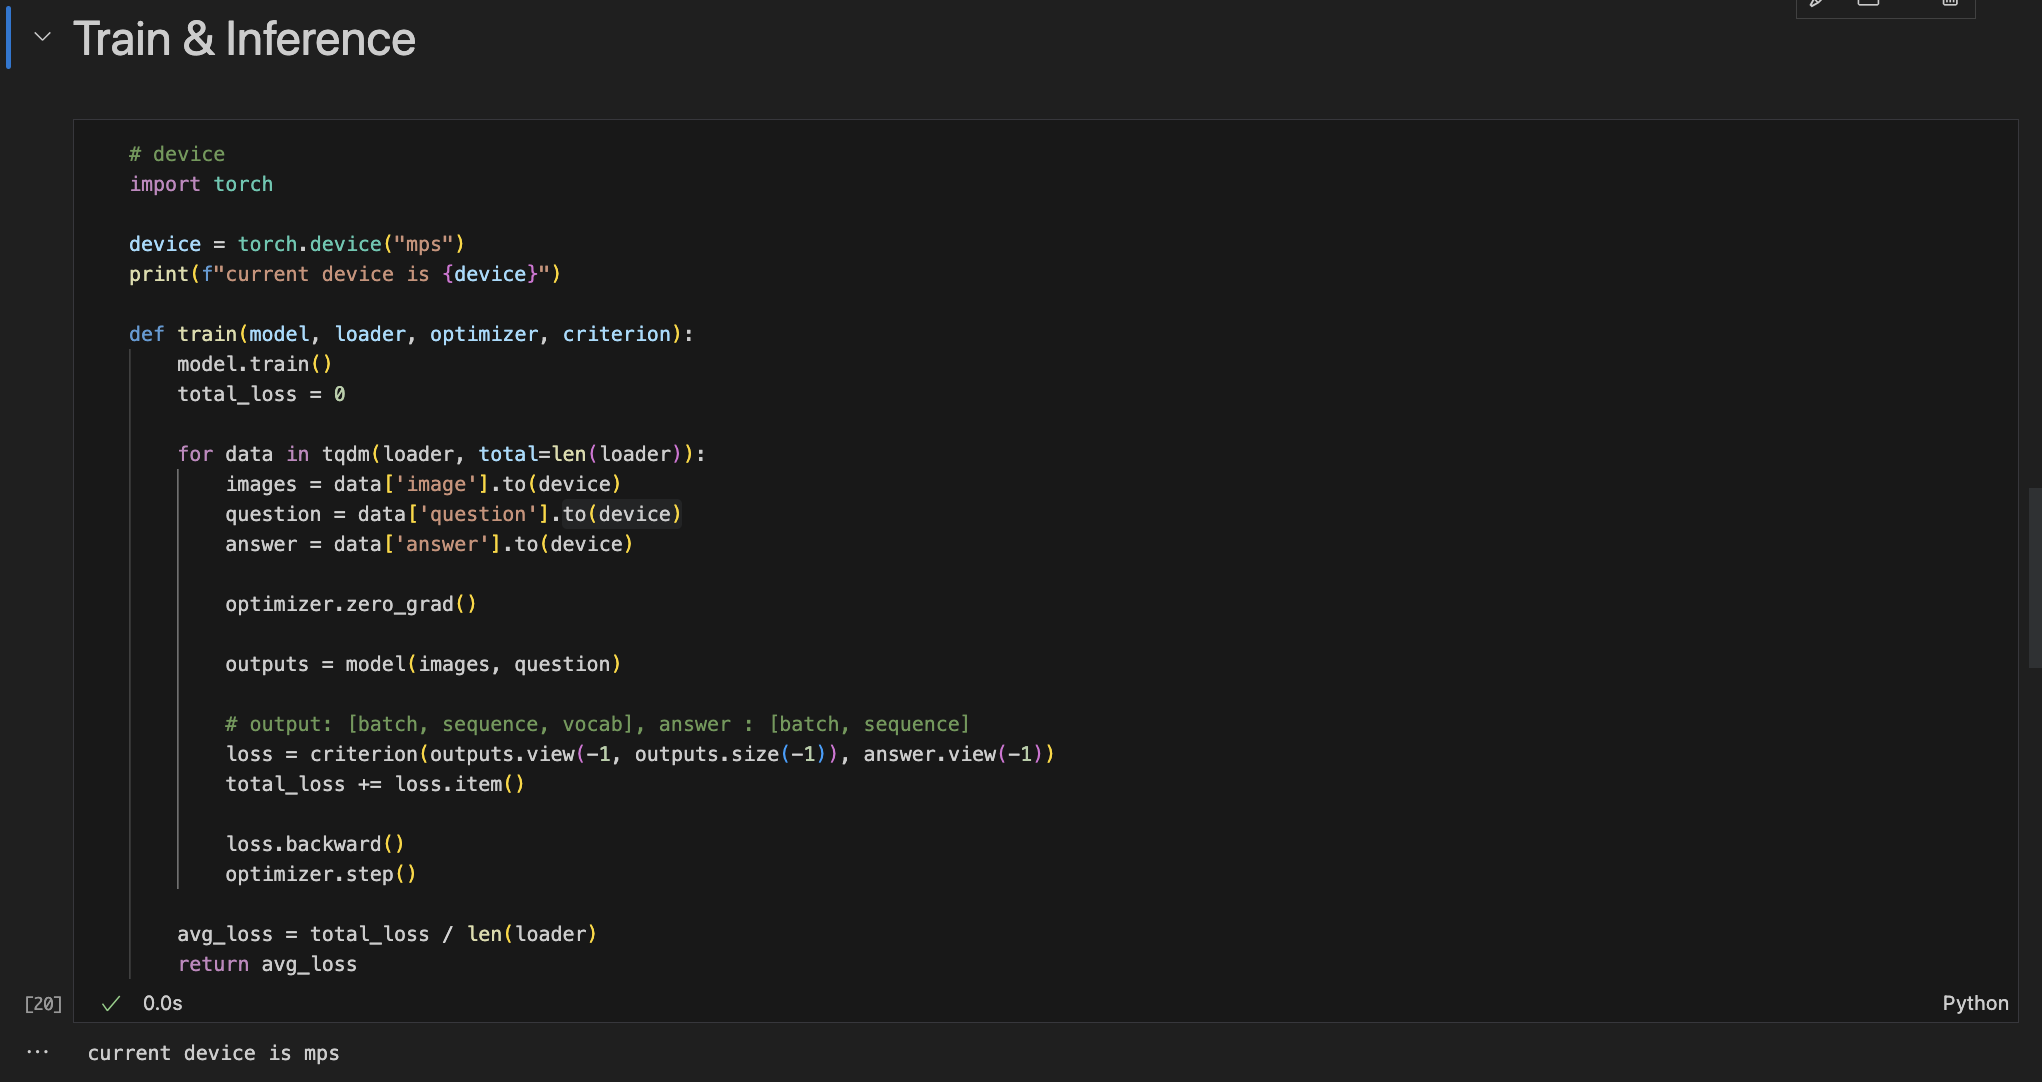Viewport: 2042px width, 1082px height.
Task: Click the execution count [20] label
Action: click(43, 1004)
